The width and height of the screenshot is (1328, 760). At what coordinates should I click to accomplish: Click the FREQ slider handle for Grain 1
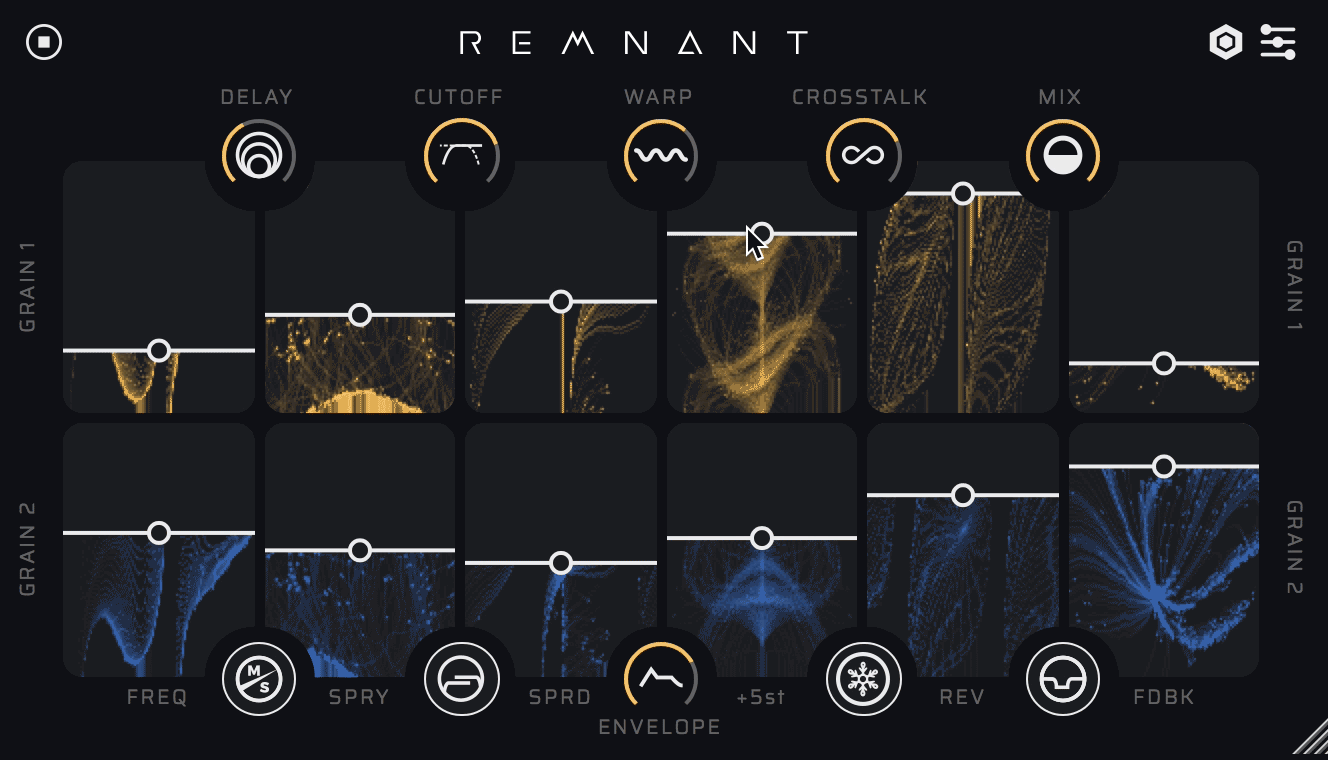click(159, 350)
